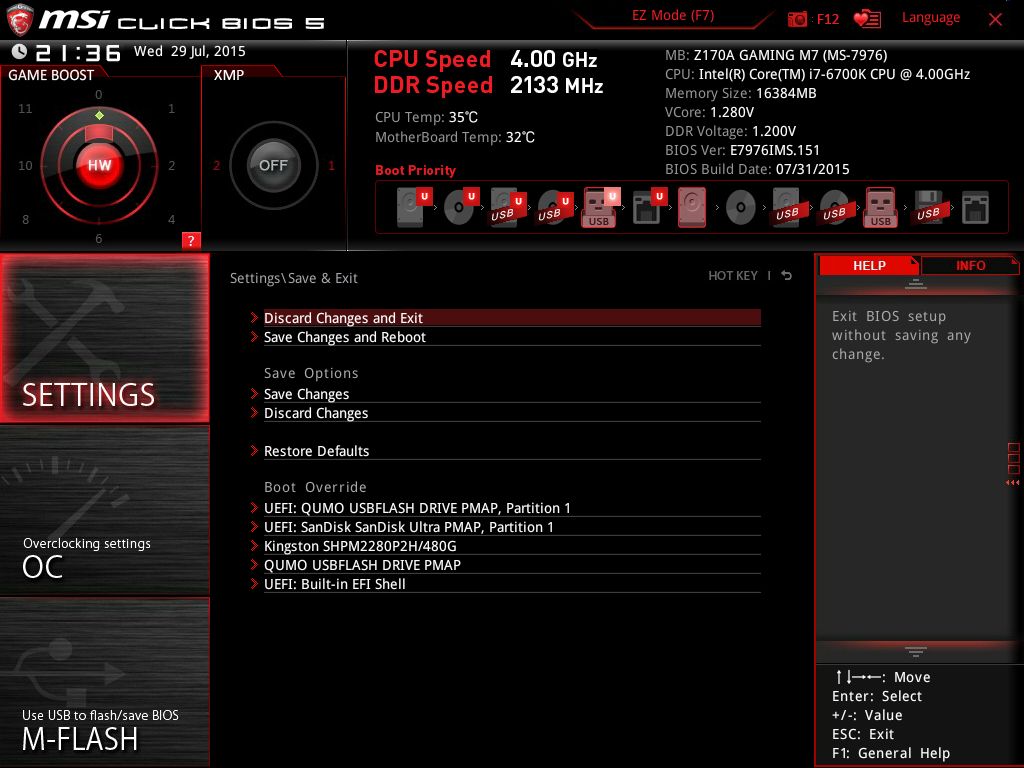
Task: Click the date Wed 29 Jul, 2015
Action: (x=189, y=51)
